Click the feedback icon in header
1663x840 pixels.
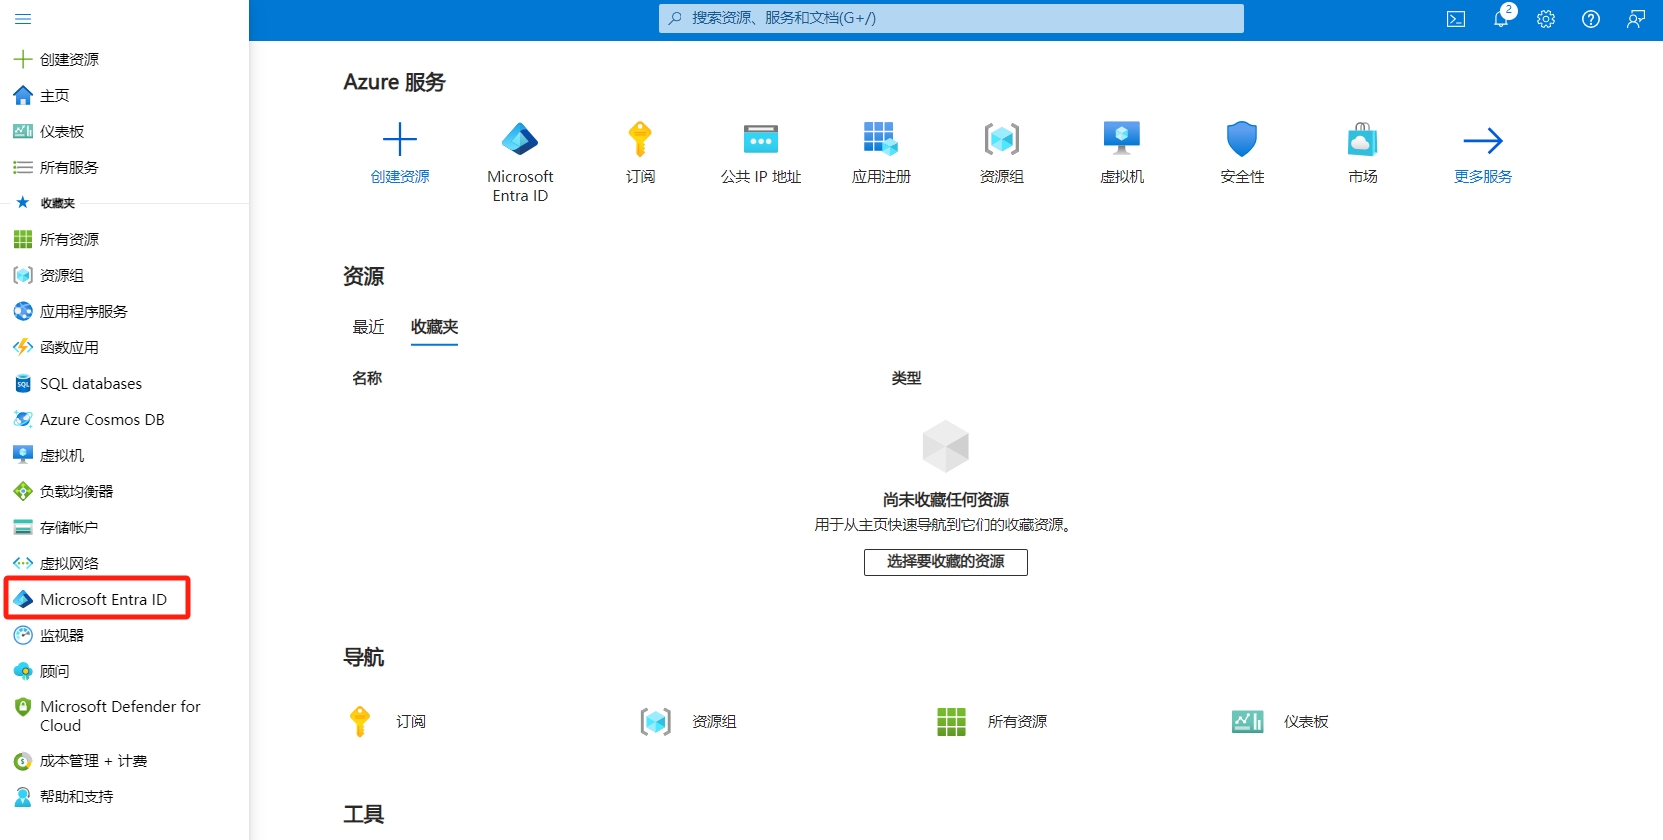[1636, 19]
